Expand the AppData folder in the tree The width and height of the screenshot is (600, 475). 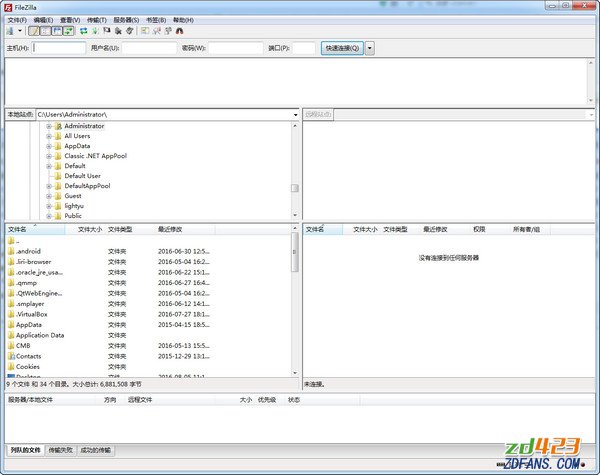click(49, 146)
